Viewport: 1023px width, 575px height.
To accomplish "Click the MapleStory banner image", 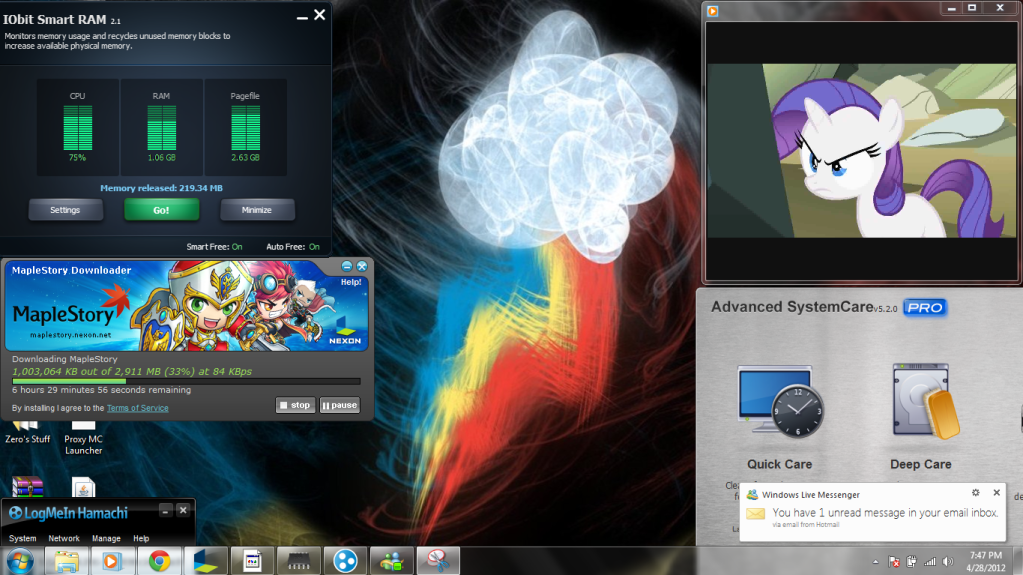I will click(187, 306).
